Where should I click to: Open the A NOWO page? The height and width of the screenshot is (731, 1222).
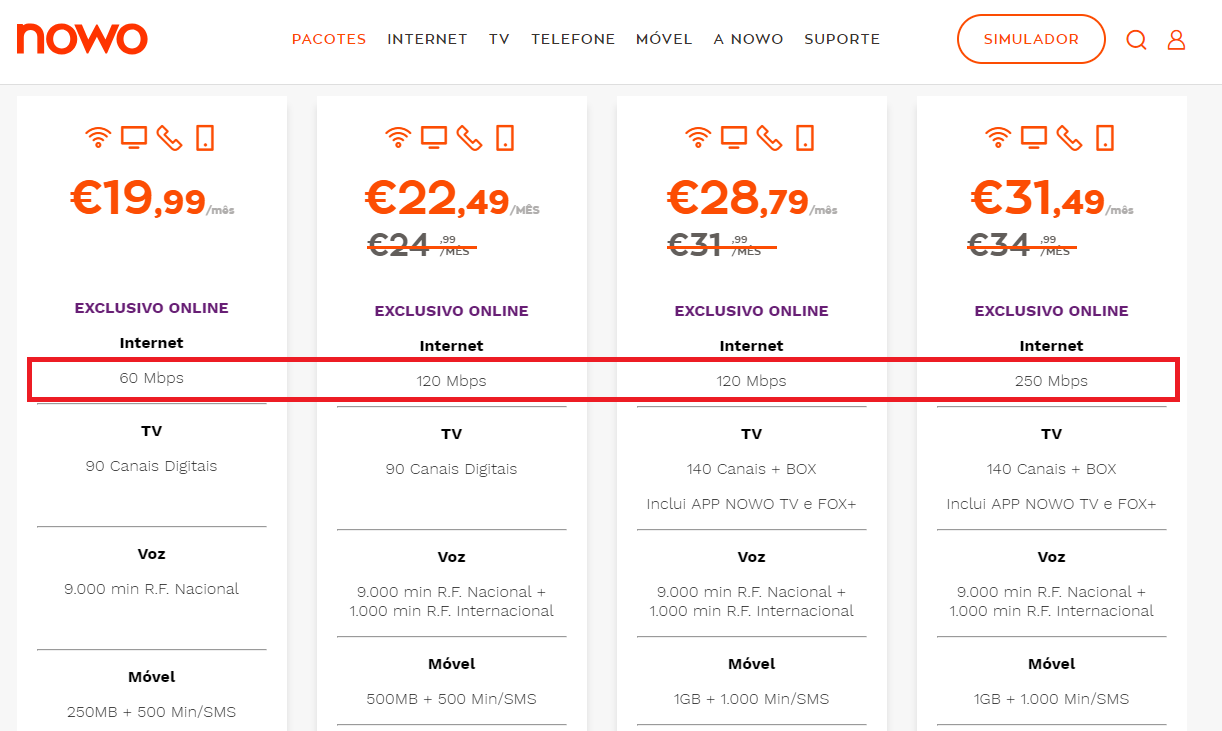tap(748, 39)
